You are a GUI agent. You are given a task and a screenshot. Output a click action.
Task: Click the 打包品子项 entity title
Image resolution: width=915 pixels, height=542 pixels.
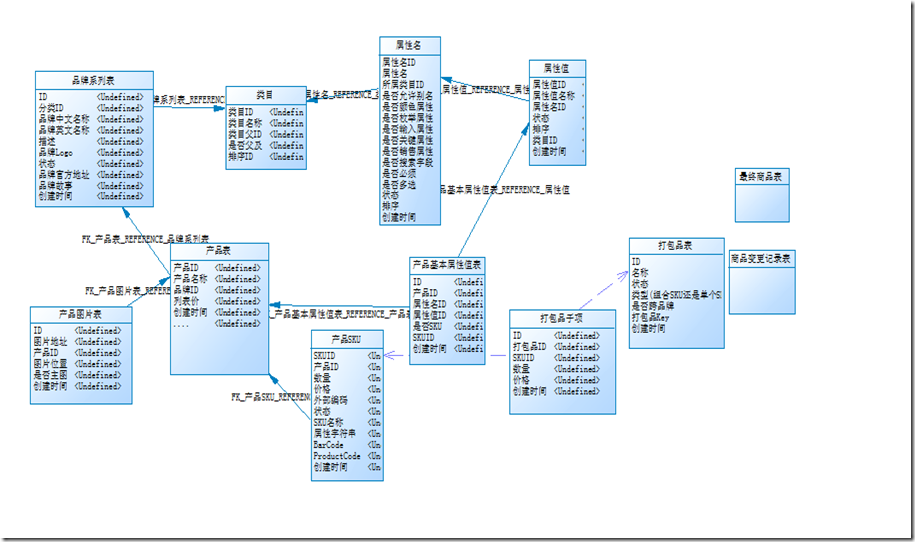click(x=562, y=318)
